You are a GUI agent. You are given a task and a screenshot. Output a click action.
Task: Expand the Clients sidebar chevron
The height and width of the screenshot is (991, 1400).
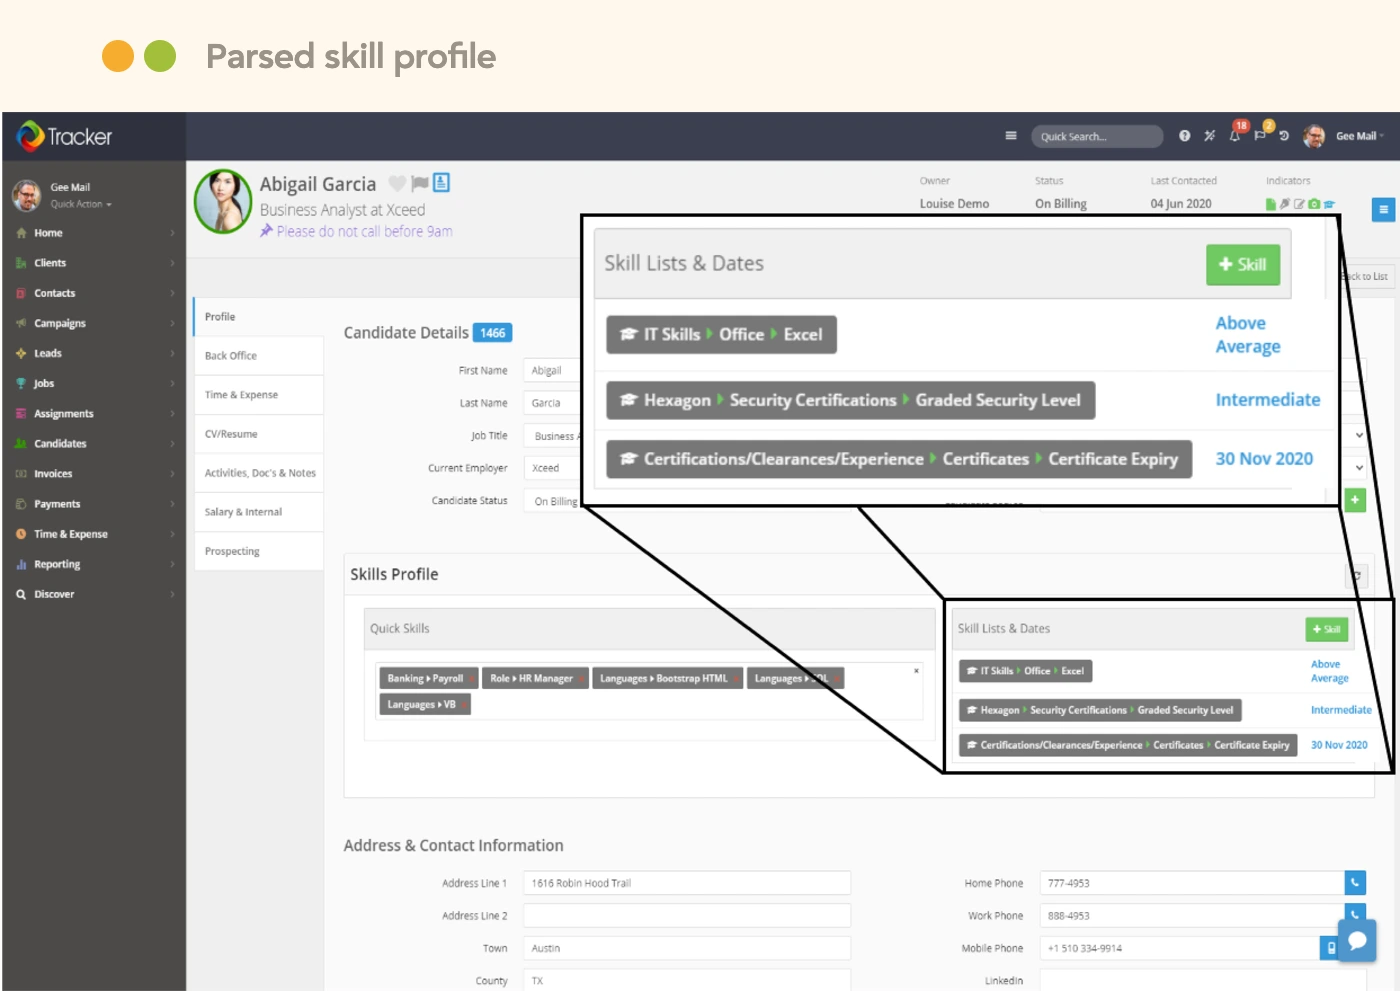pyautogui.click(x=172, y=263)
